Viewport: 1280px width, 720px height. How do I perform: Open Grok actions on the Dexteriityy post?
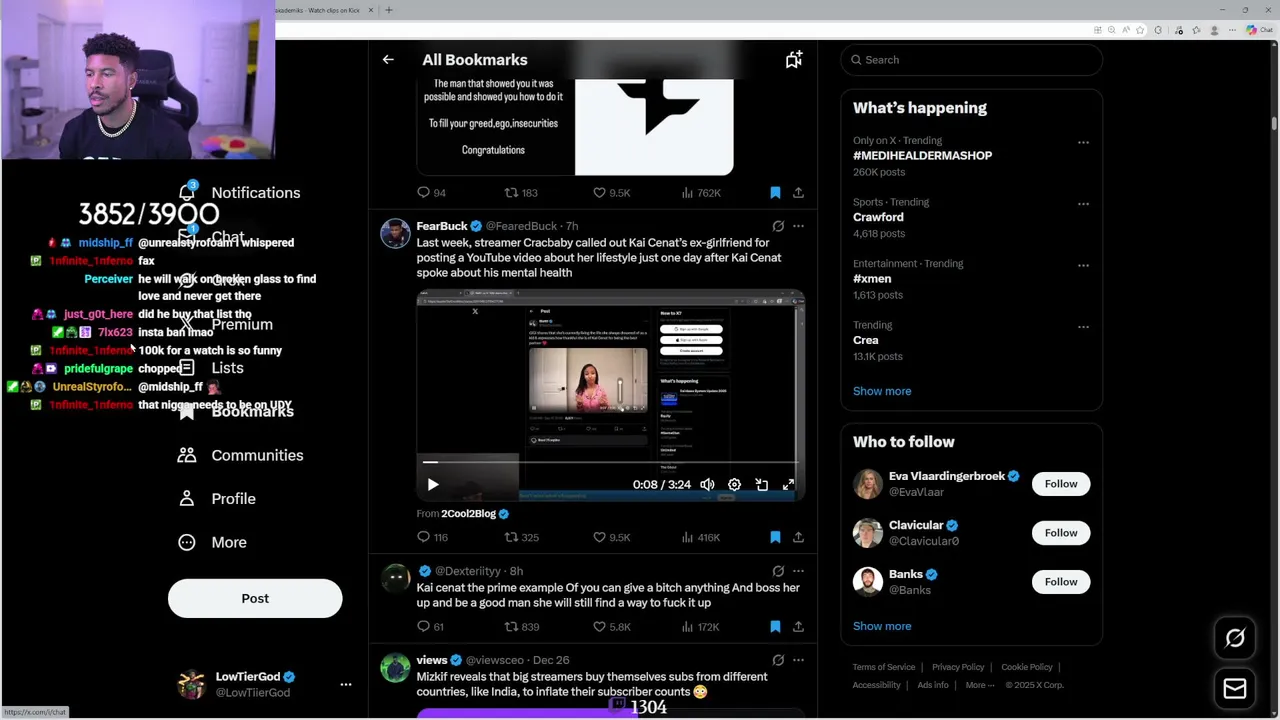[778, 571]
